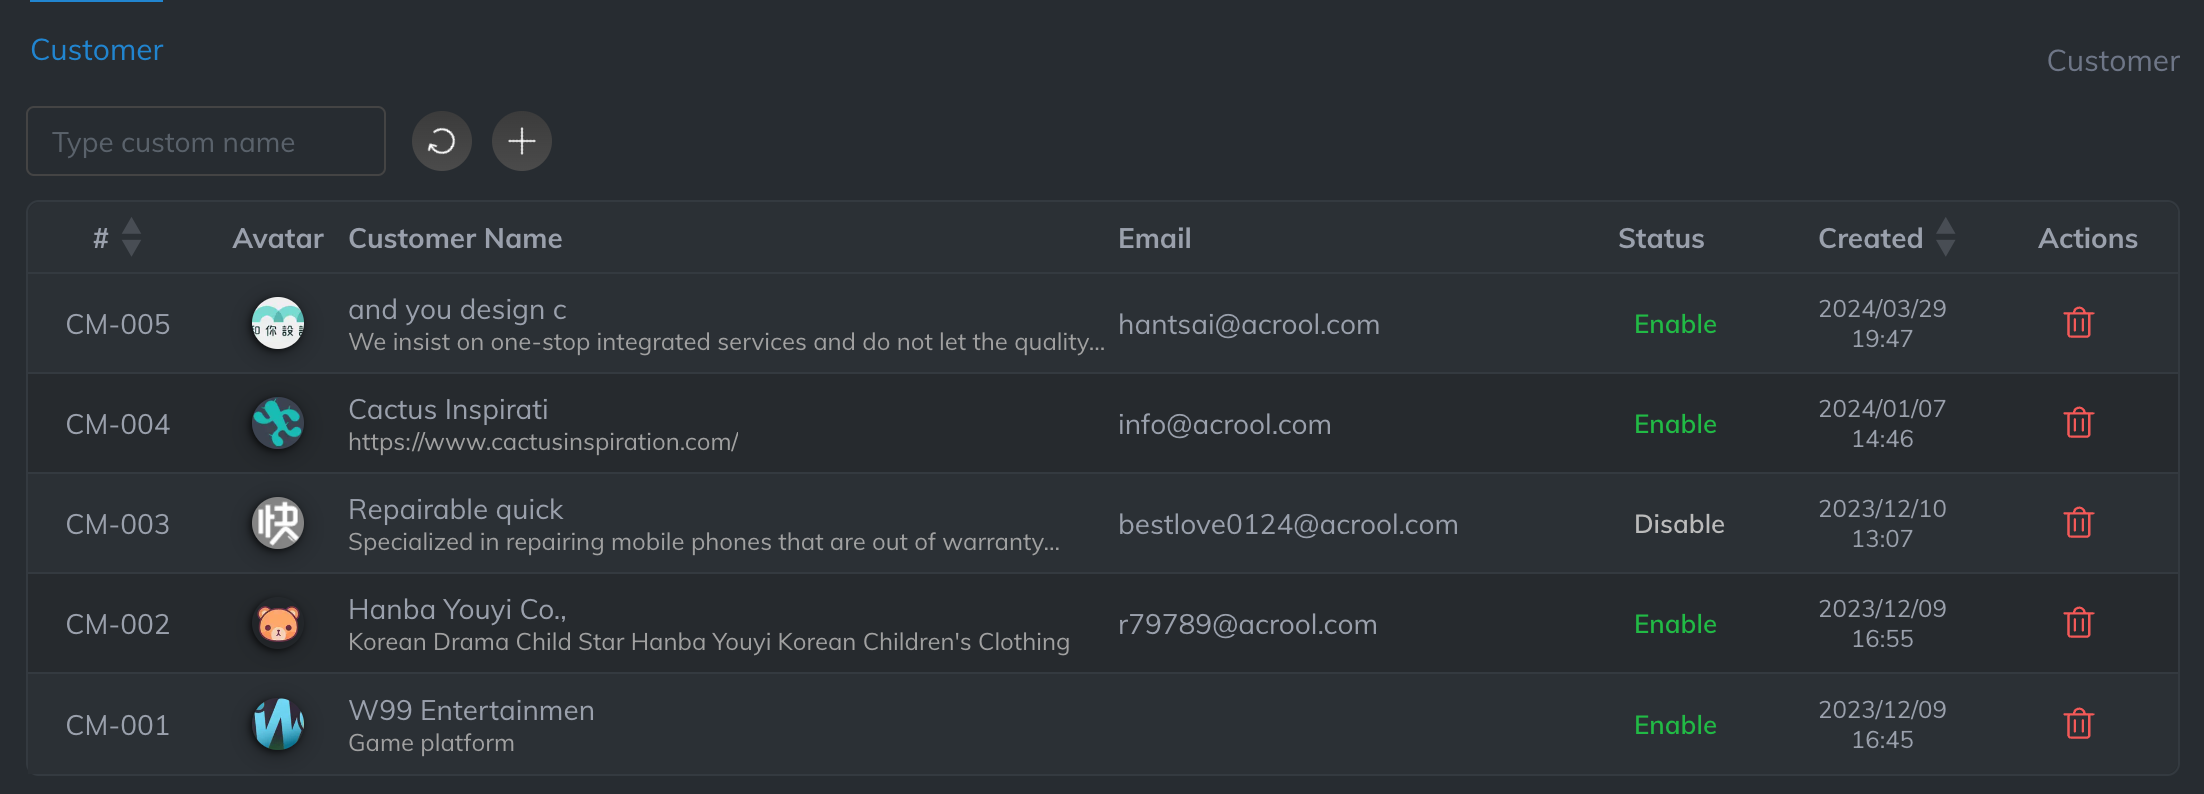Sort table by Created column arrows
Image resolution: width=2204 pixels, height=794 pixels.
(x=1945, y=238)
